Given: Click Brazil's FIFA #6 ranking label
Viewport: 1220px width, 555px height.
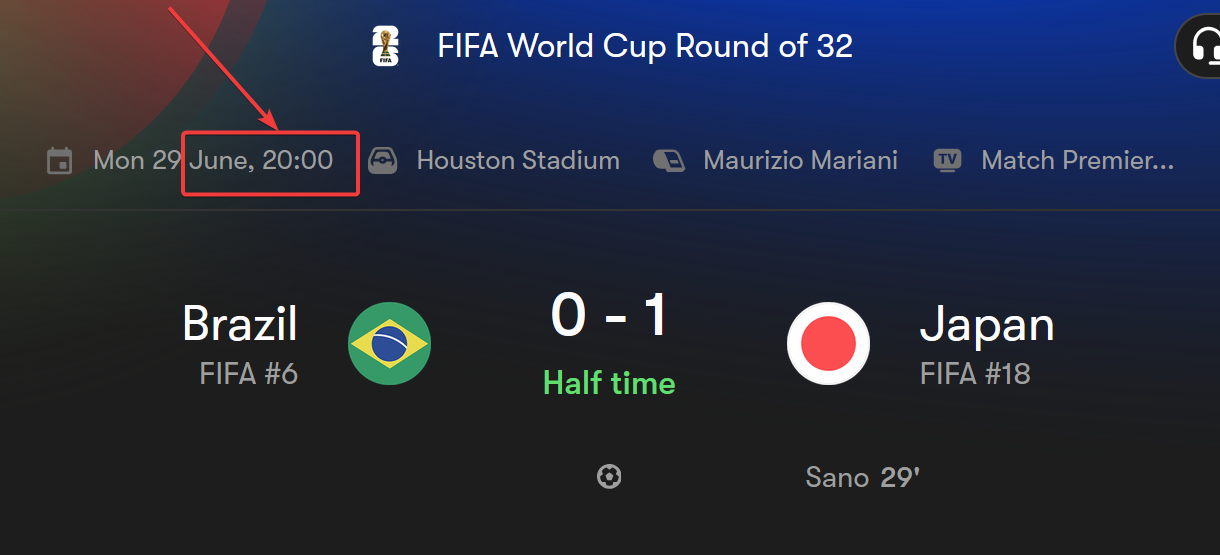Looking at the screenshot, I should pyautogui.click(x=249, y=374).
